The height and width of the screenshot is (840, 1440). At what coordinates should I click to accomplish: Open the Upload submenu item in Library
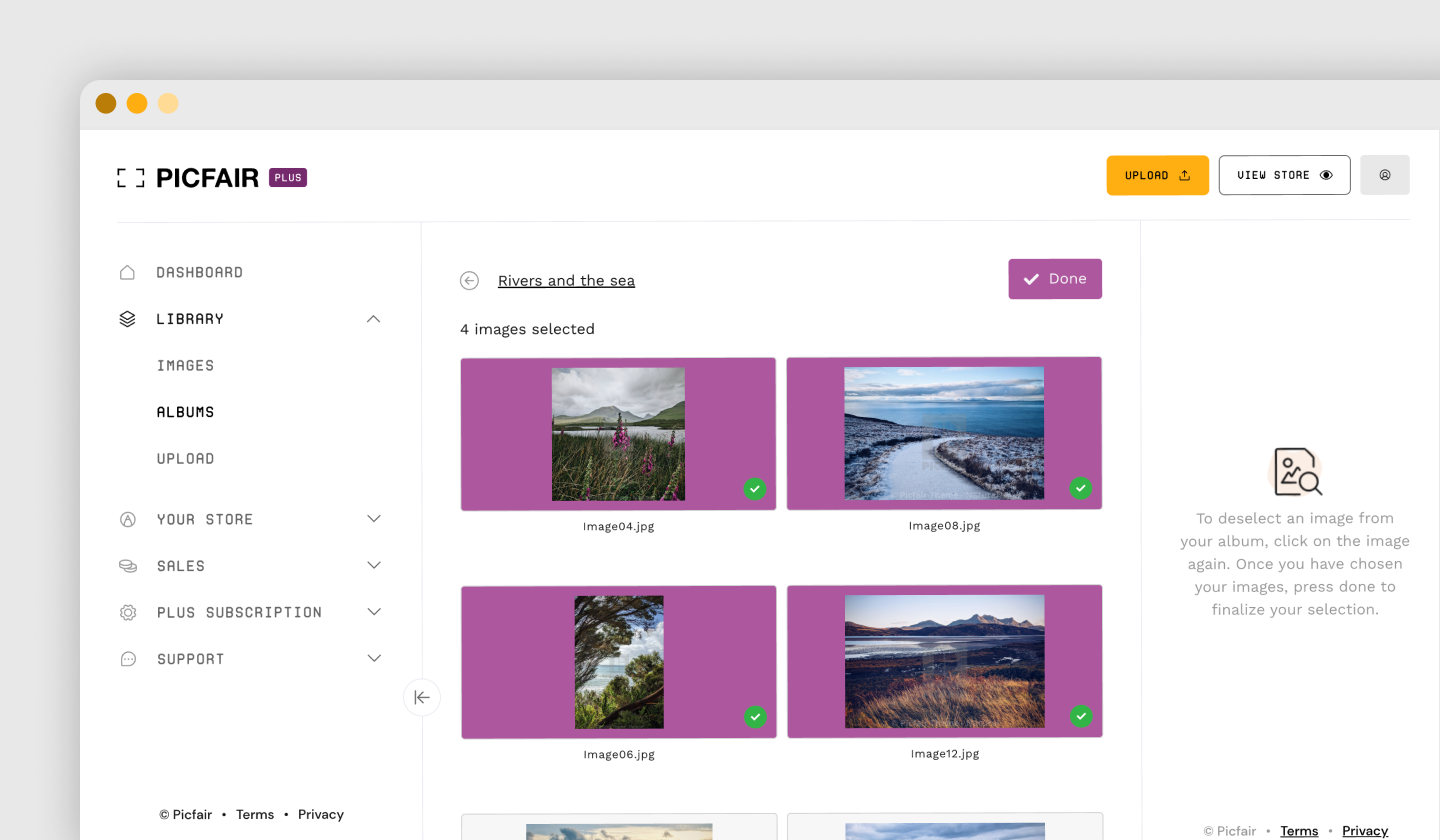(185, 459)
